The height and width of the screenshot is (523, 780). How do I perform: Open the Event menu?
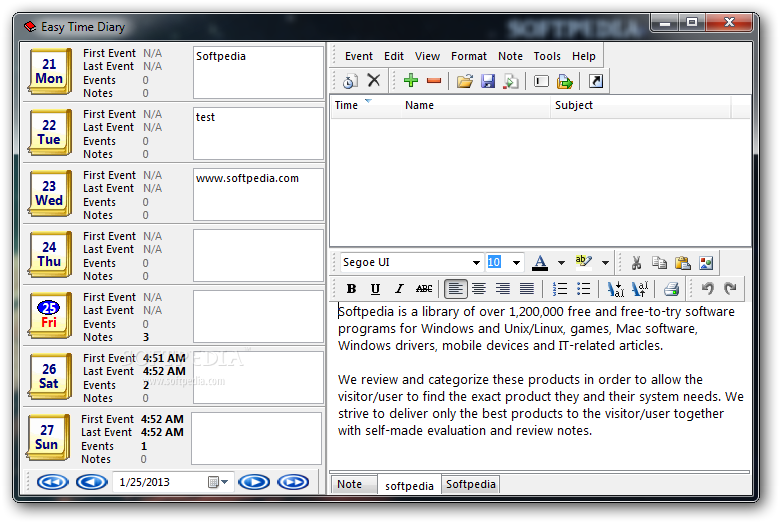tap(359, 56)
